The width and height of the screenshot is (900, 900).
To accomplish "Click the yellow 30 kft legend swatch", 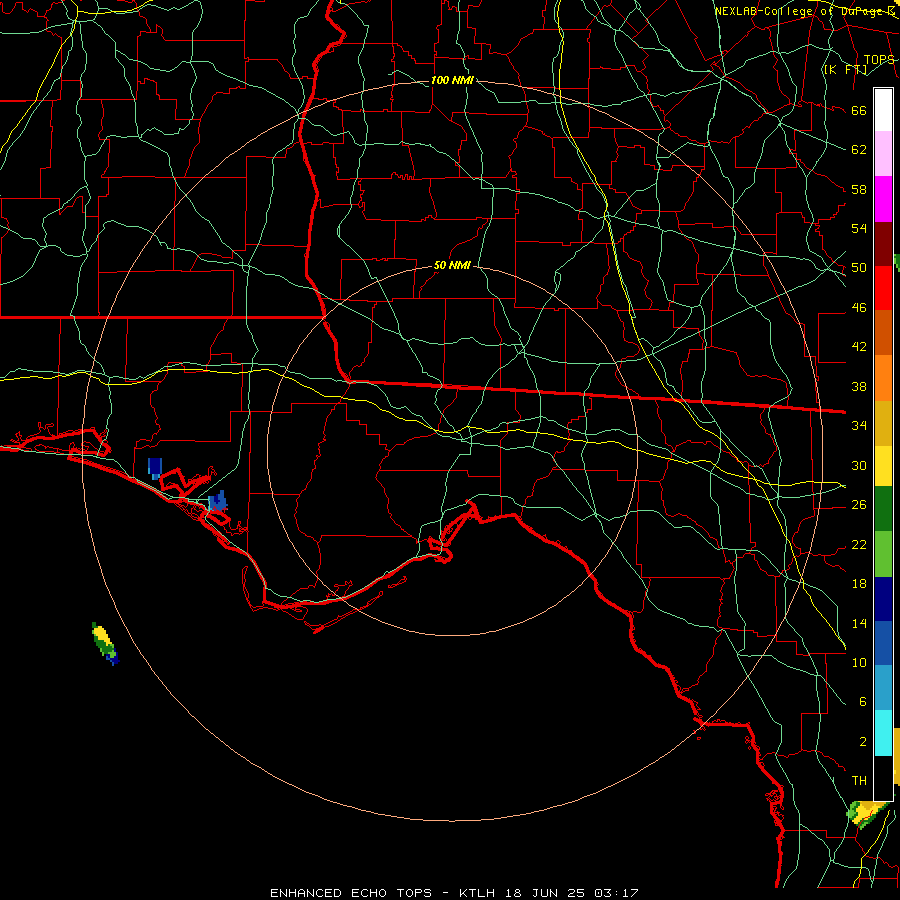I will coord(883,465).
